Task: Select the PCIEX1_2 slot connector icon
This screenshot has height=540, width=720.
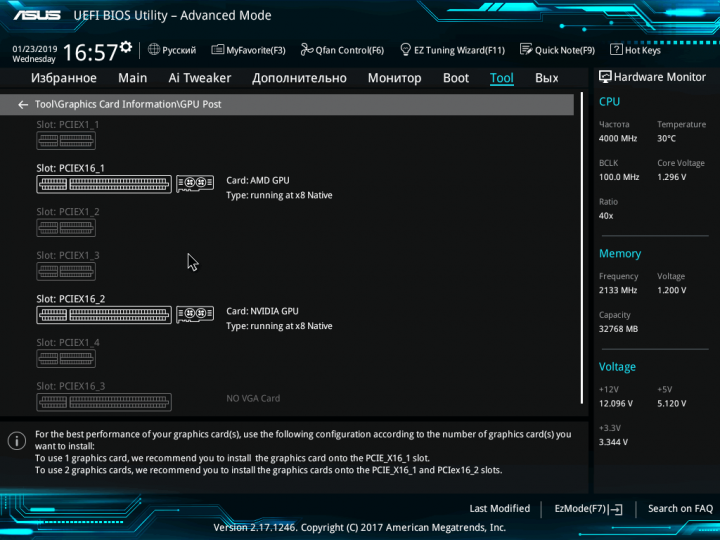Action: coord(66,228)
